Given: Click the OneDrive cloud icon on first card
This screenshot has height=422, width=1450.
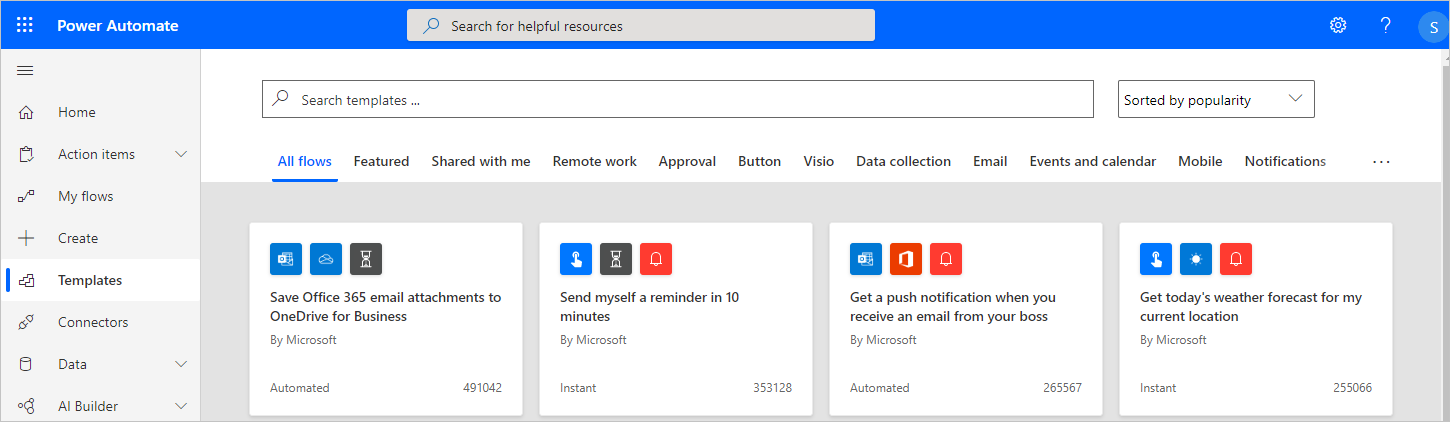Looking at the screenshot, I should [x=326, y=259].
